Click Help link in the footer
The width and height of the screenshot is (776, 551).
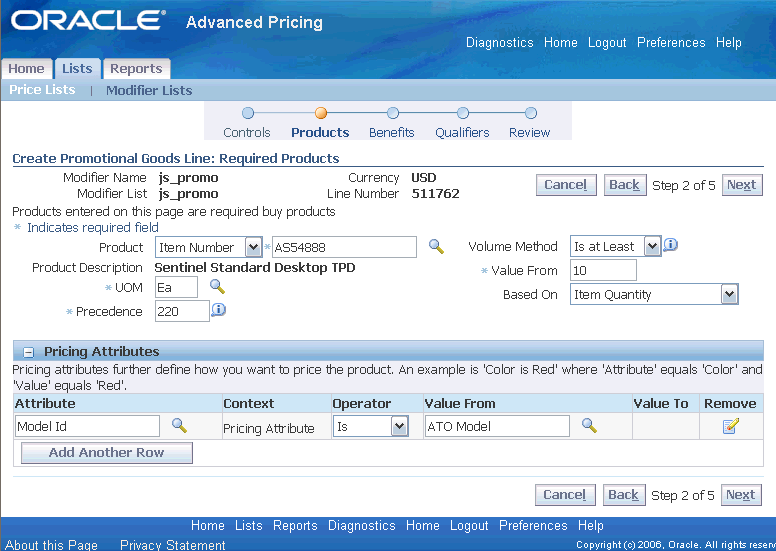[x=590, y=525]
